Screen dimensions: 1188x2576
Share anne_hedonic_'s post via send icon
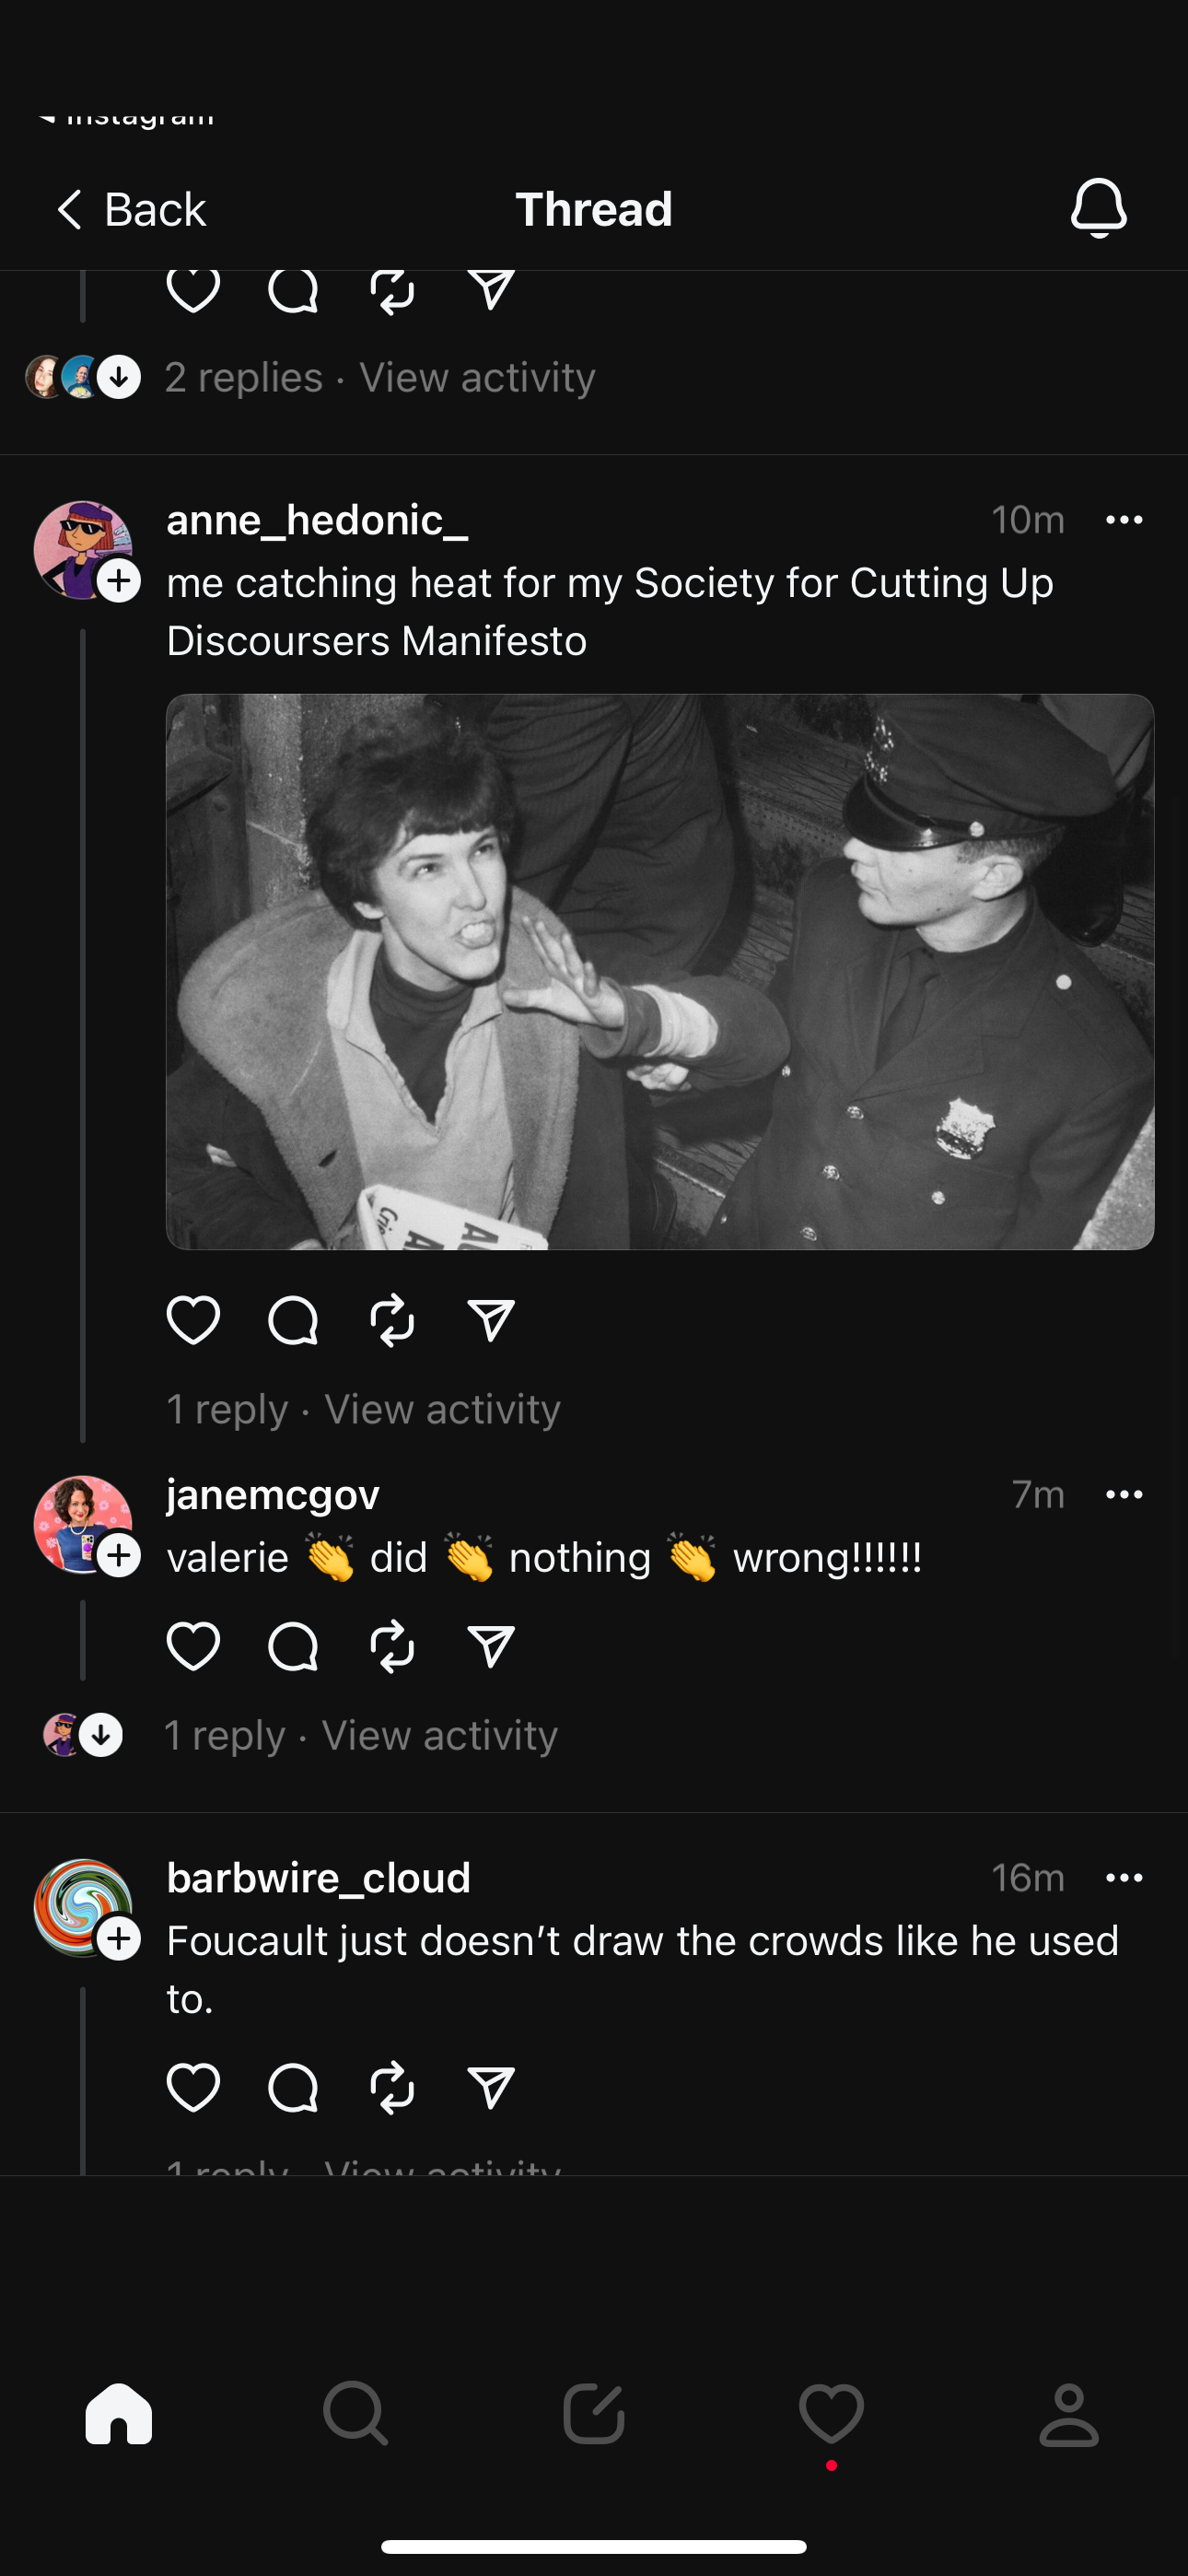pos(491,1320)
